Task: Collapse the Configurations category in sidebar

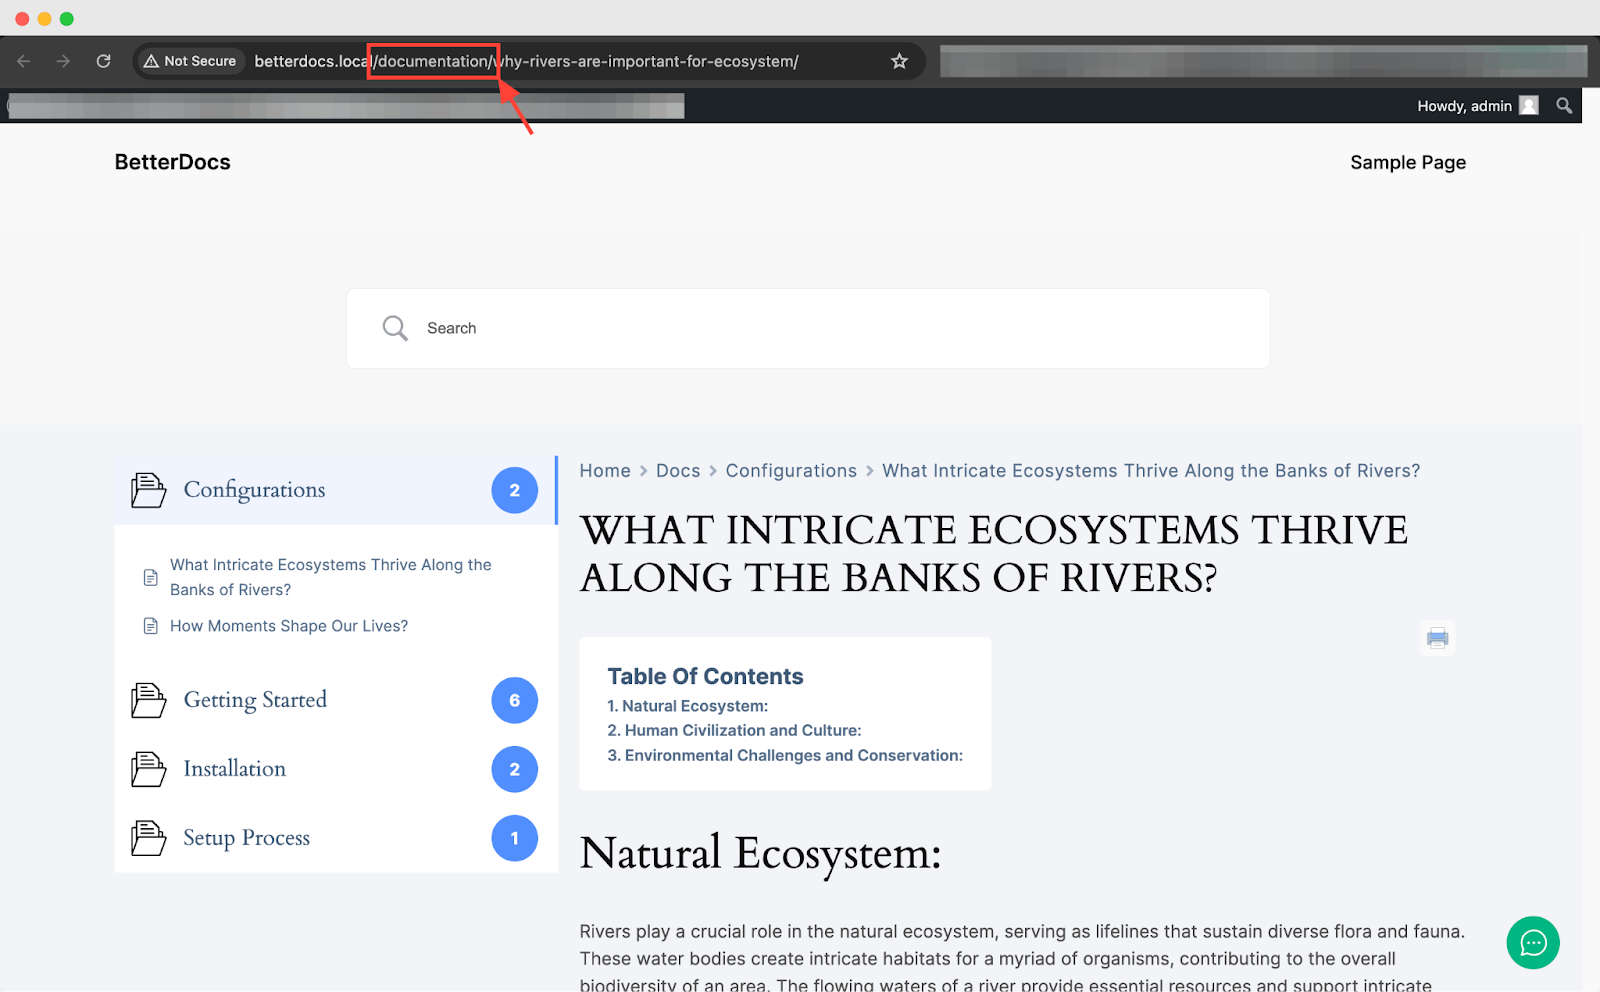Action: (254, 490)
